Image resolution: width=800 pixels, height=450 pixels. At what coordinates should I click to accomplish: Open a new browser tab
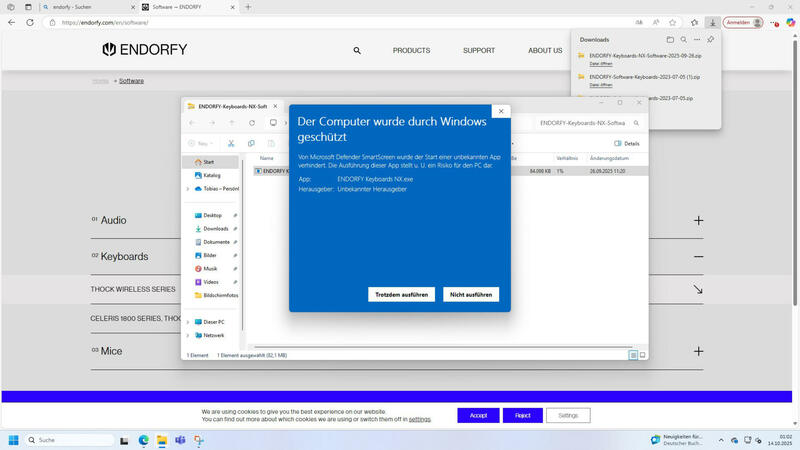(248, 7)
